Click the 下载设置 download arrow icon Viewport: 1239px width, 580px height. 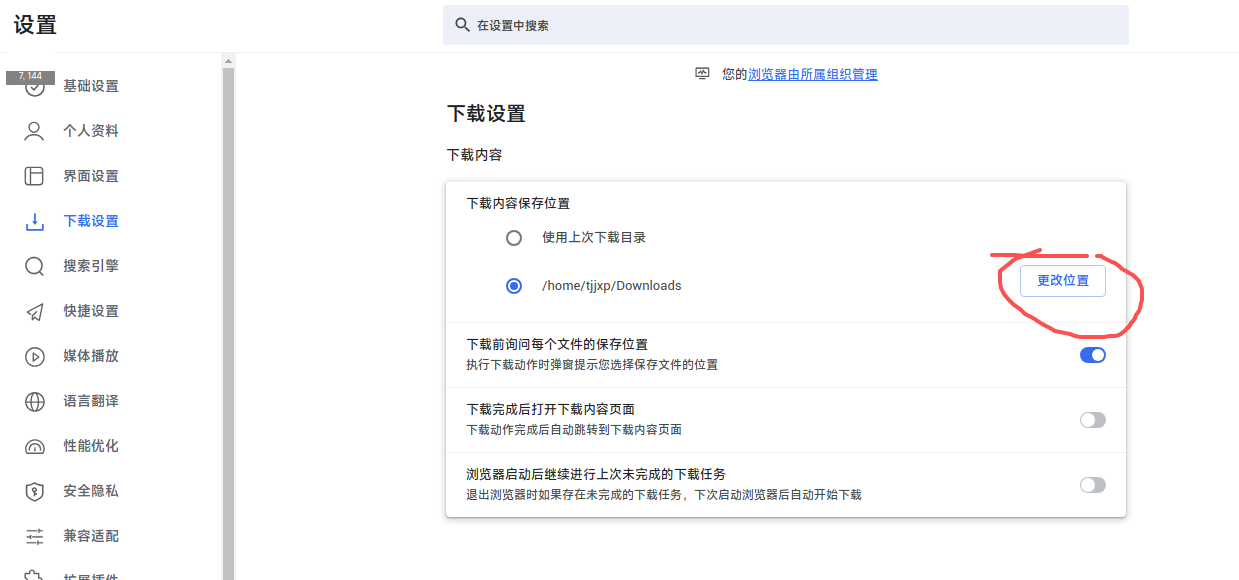point(35,221)
